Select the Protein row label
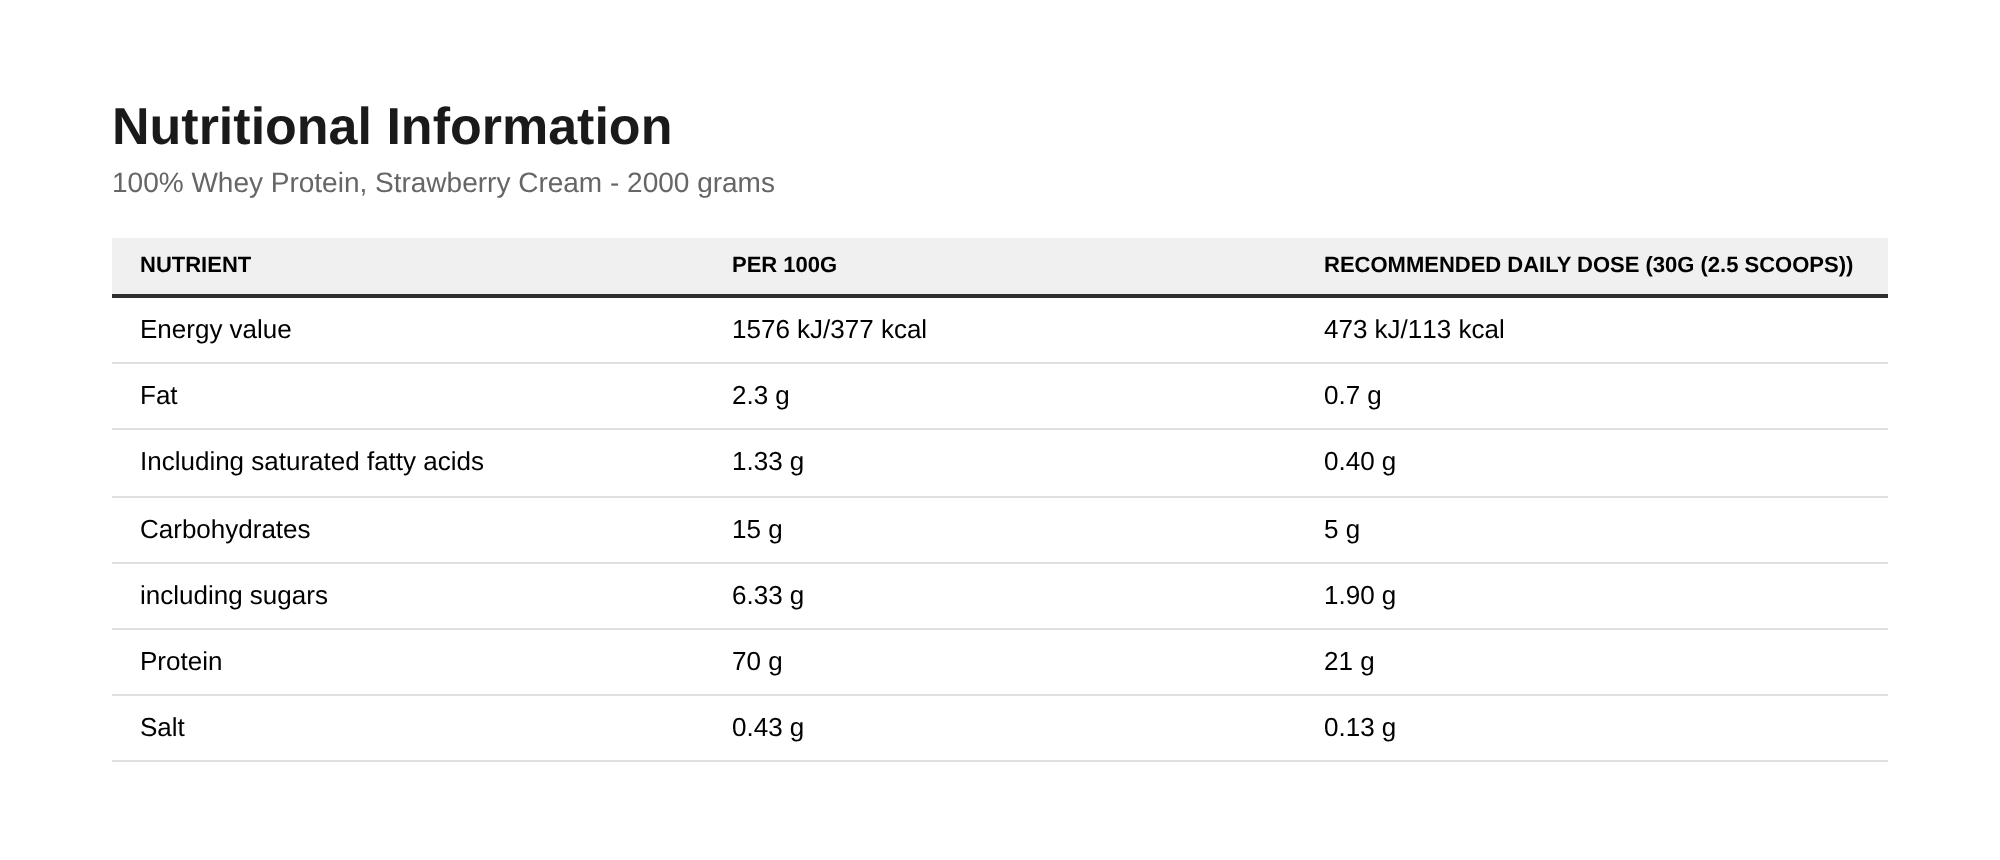The image size is (2000, 860). [181, 661]
